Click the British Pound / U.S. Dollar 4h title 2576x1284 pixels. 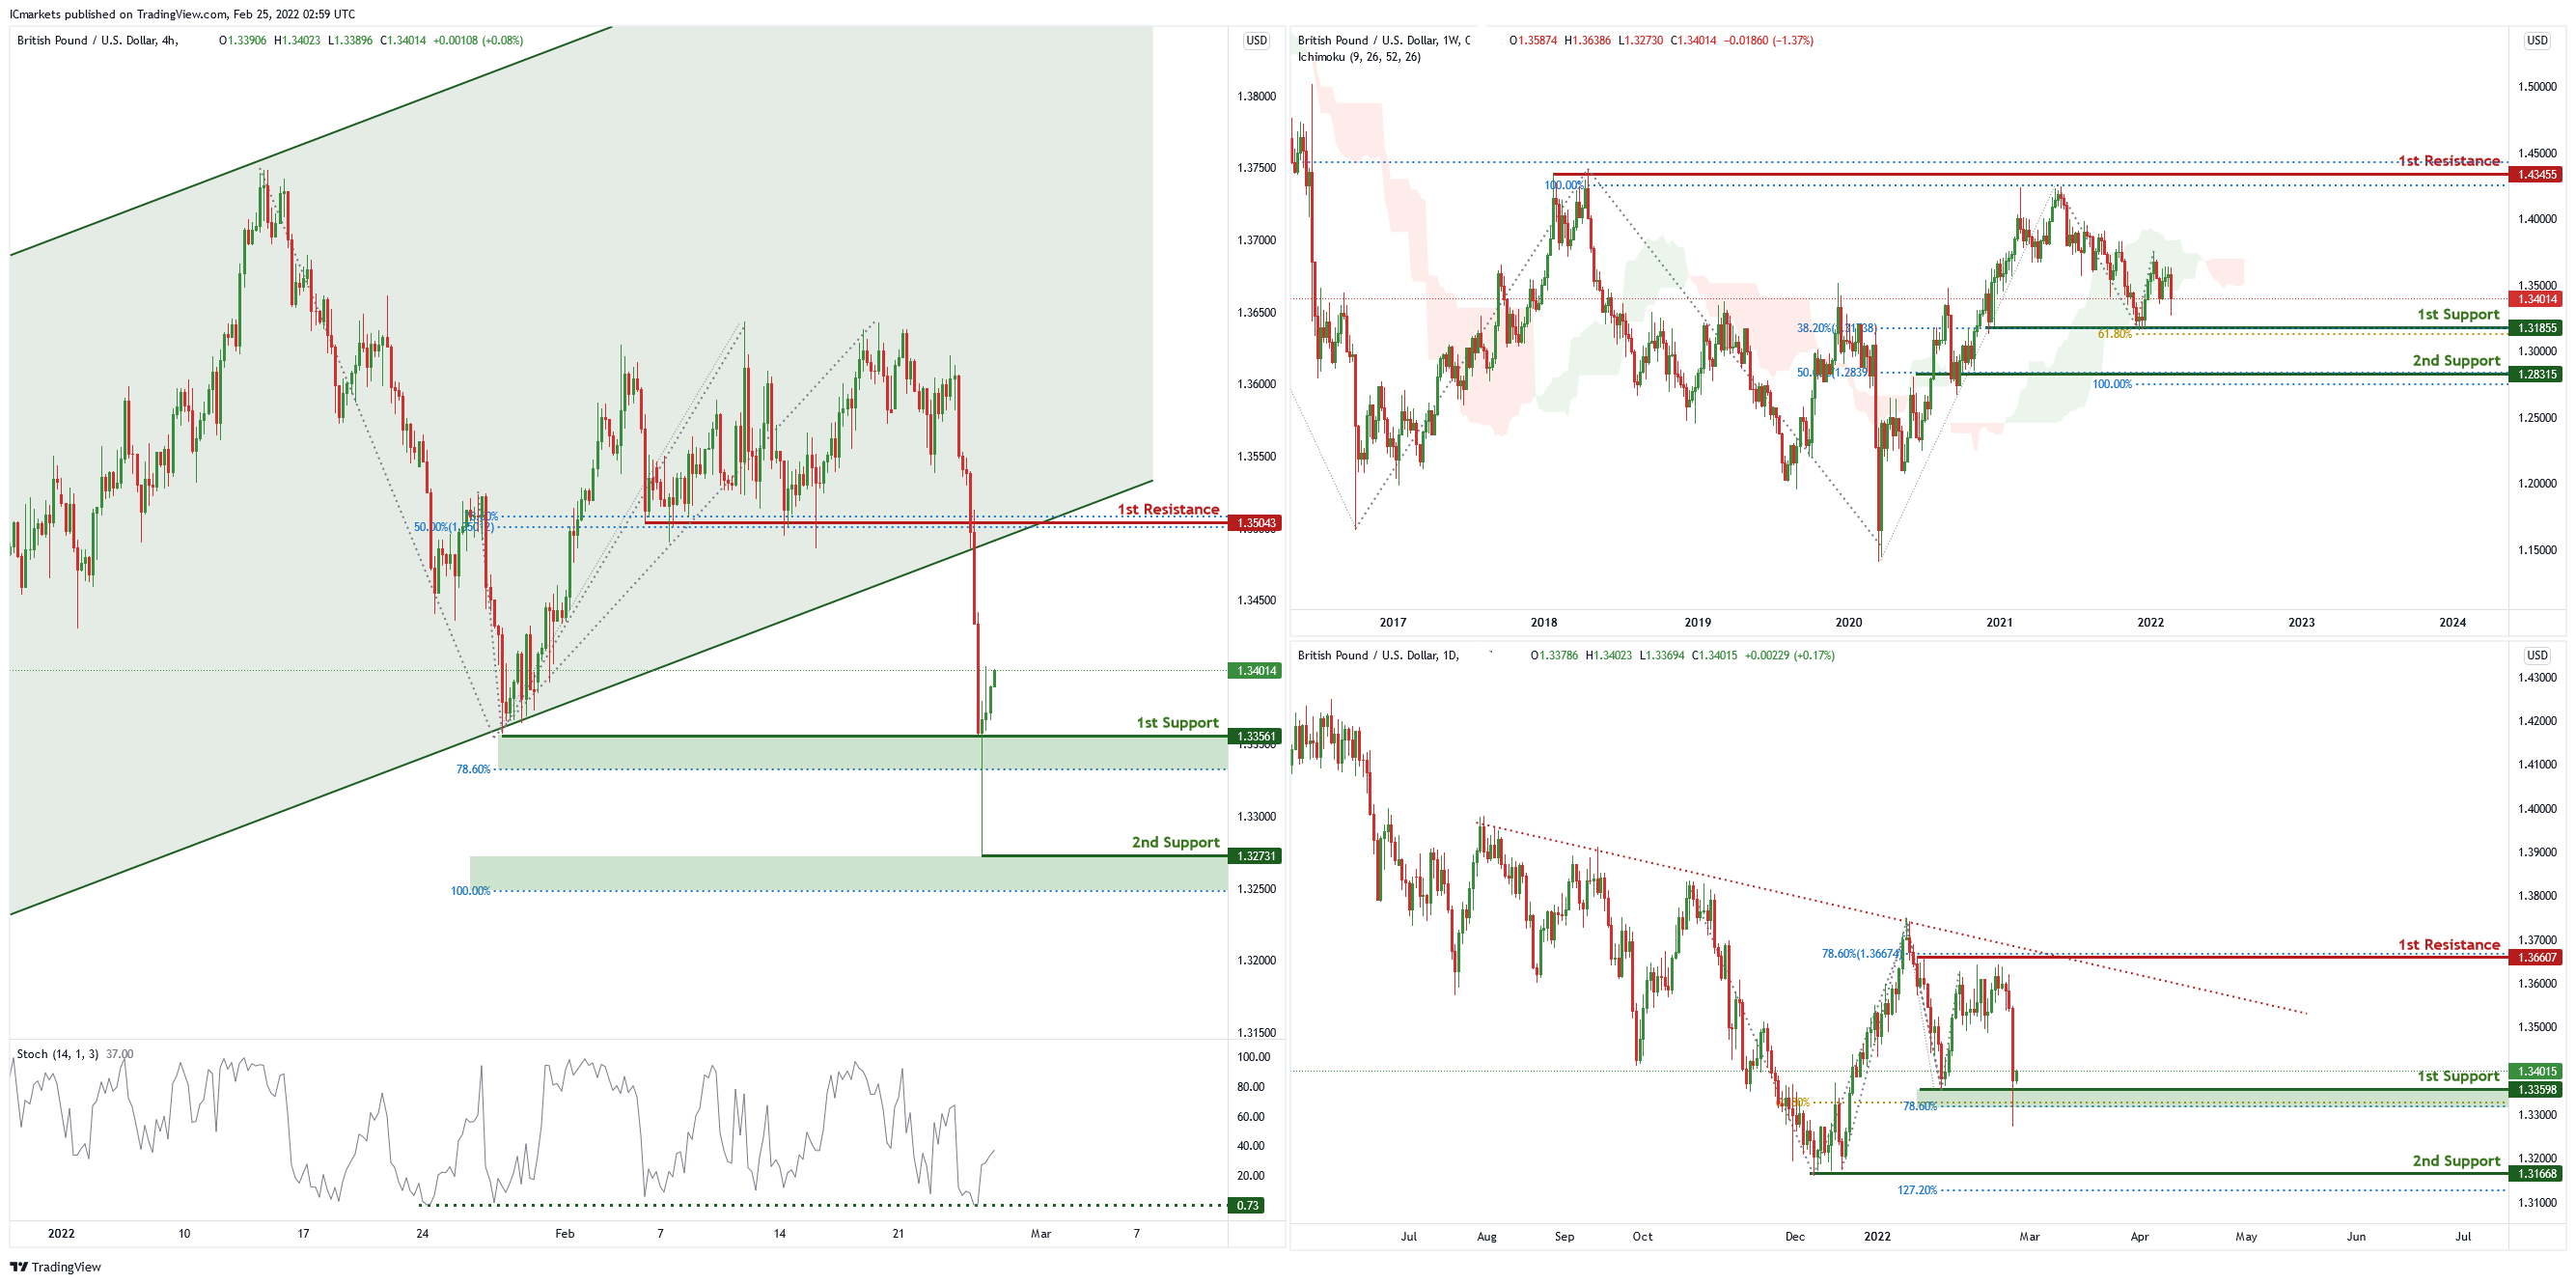(97, 40)
